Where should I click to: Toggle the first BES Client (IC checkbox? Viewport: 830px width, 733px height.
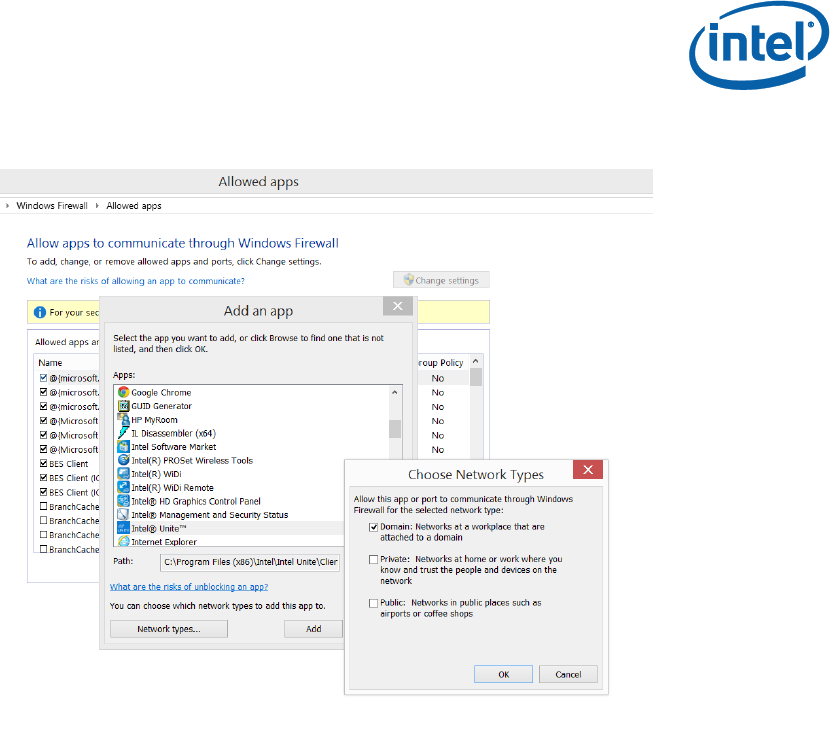point(43,477)
